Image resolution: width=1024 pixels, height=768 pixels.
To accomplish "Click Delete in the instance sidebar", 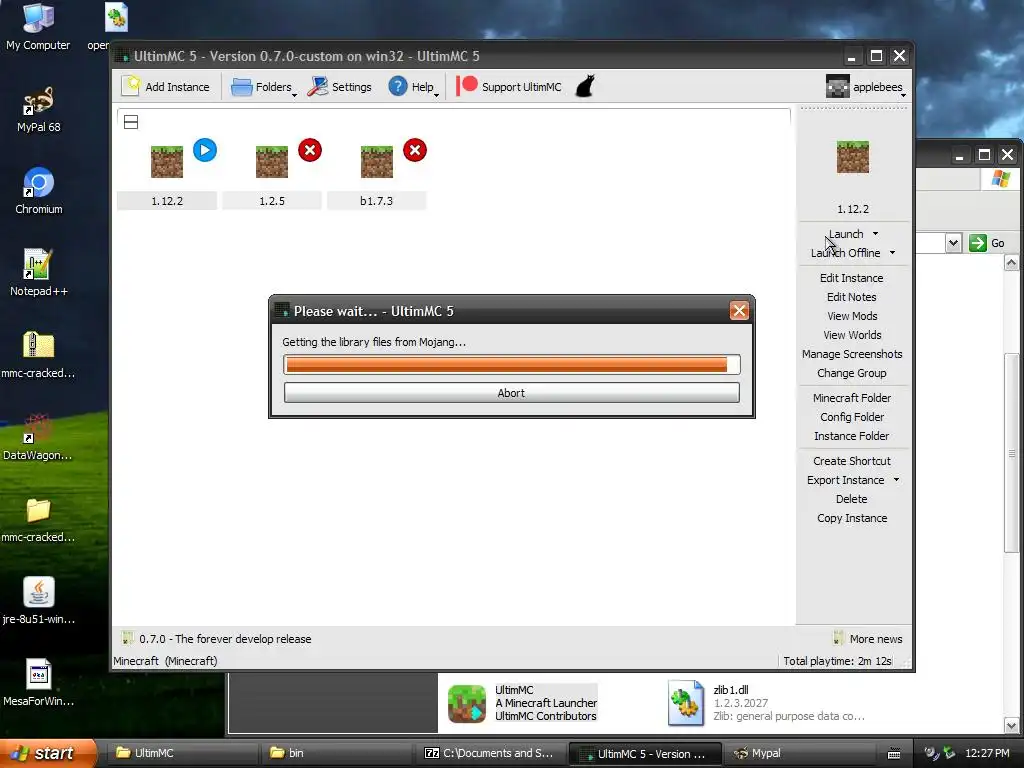I will tap(852, 498).
